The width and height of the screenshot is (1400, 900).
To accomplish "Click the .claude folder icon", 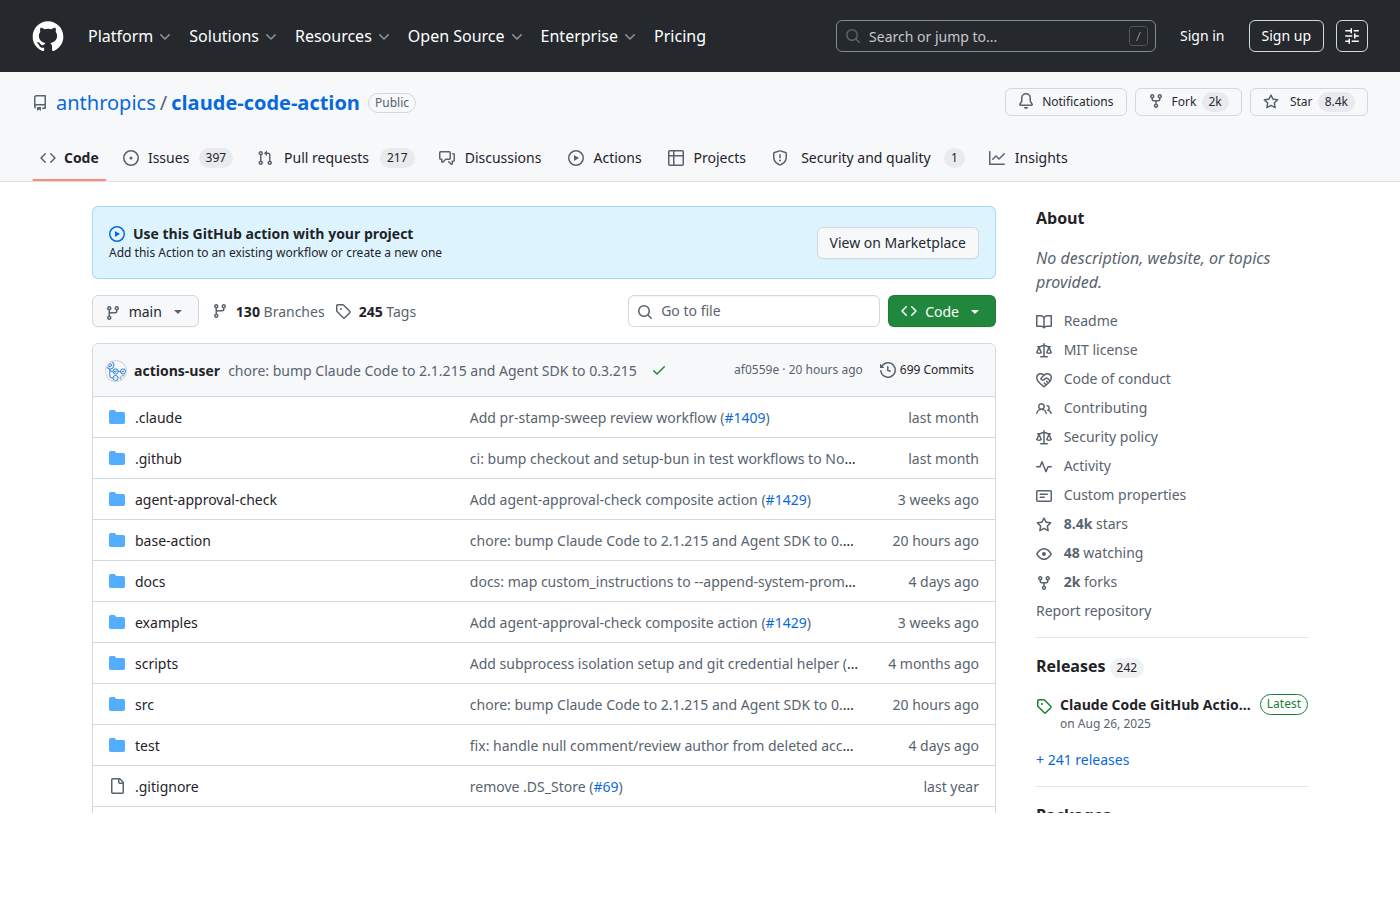I will (x=117, y=418).
